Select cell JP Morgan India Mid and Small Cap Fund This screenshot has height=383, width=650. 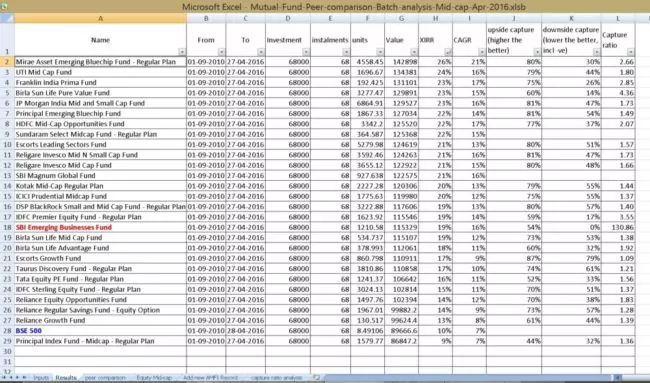tap(101, 103)
